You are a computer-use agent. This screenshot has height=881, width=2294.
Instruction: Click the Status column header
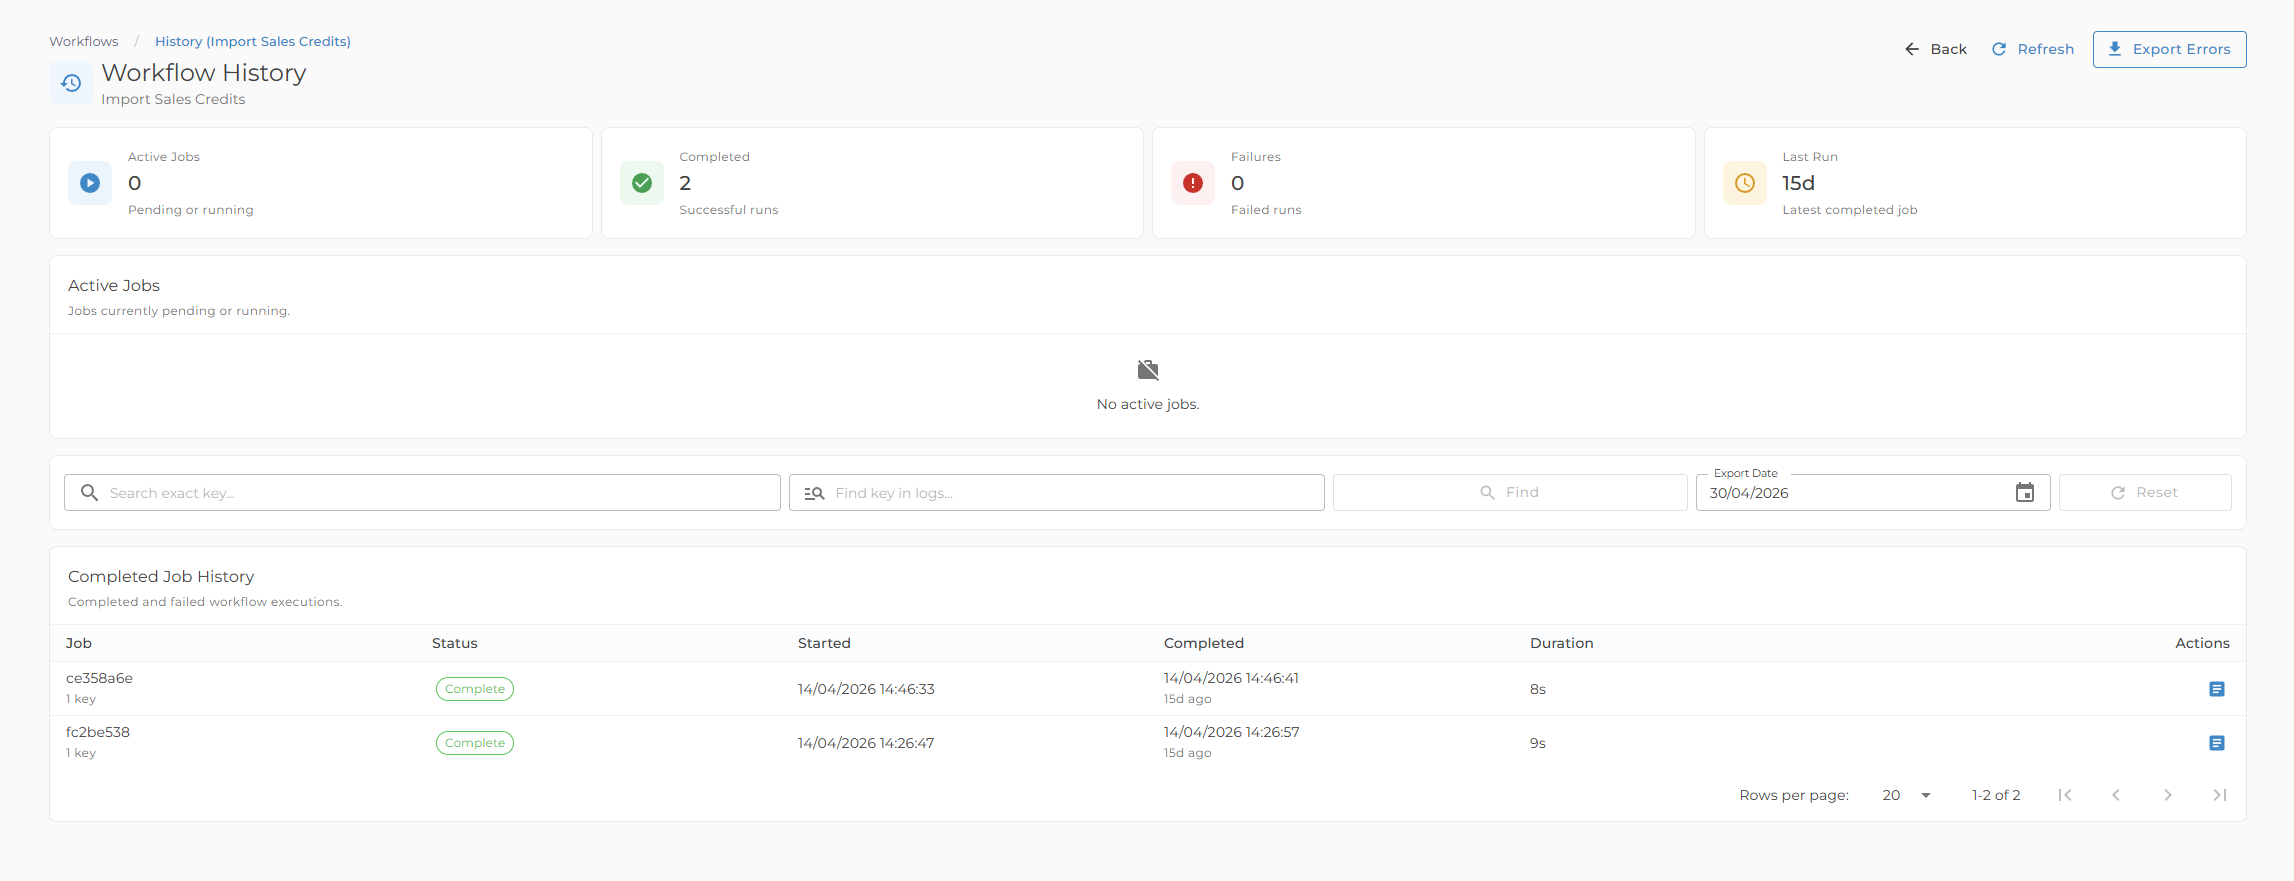coord(455,643)
